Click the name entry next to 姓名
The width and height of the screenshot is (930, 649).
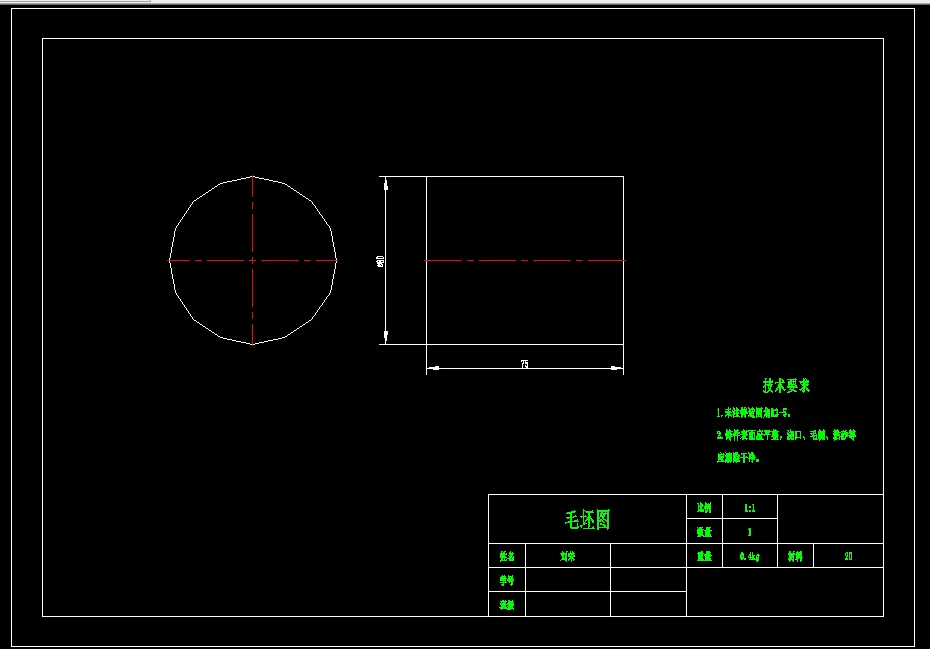point(568,556)
